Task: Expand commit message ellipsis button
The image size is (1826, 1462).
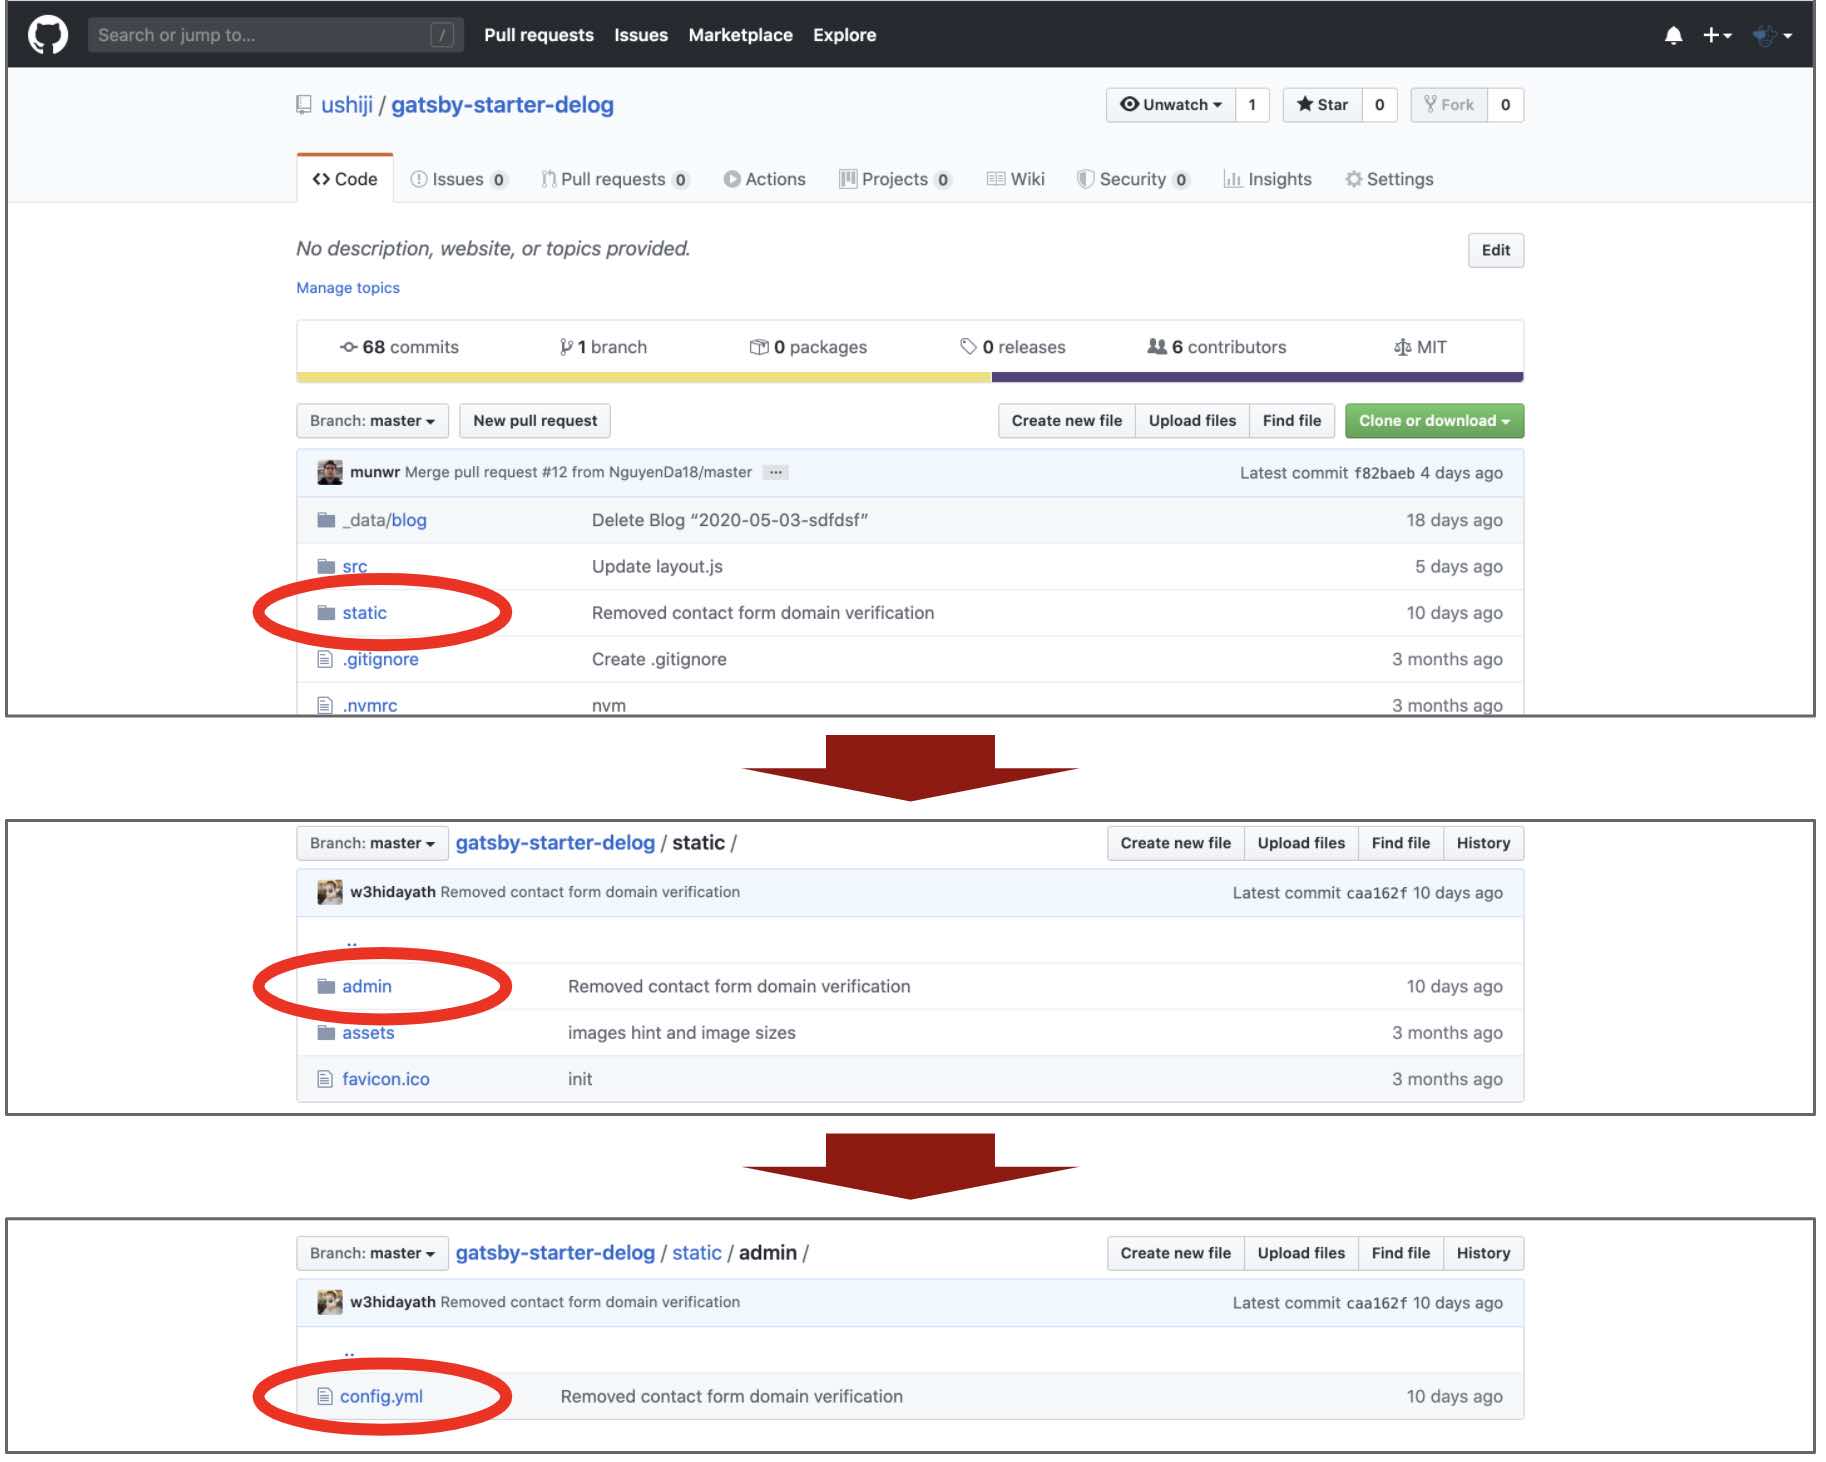Action: [776, 472]
